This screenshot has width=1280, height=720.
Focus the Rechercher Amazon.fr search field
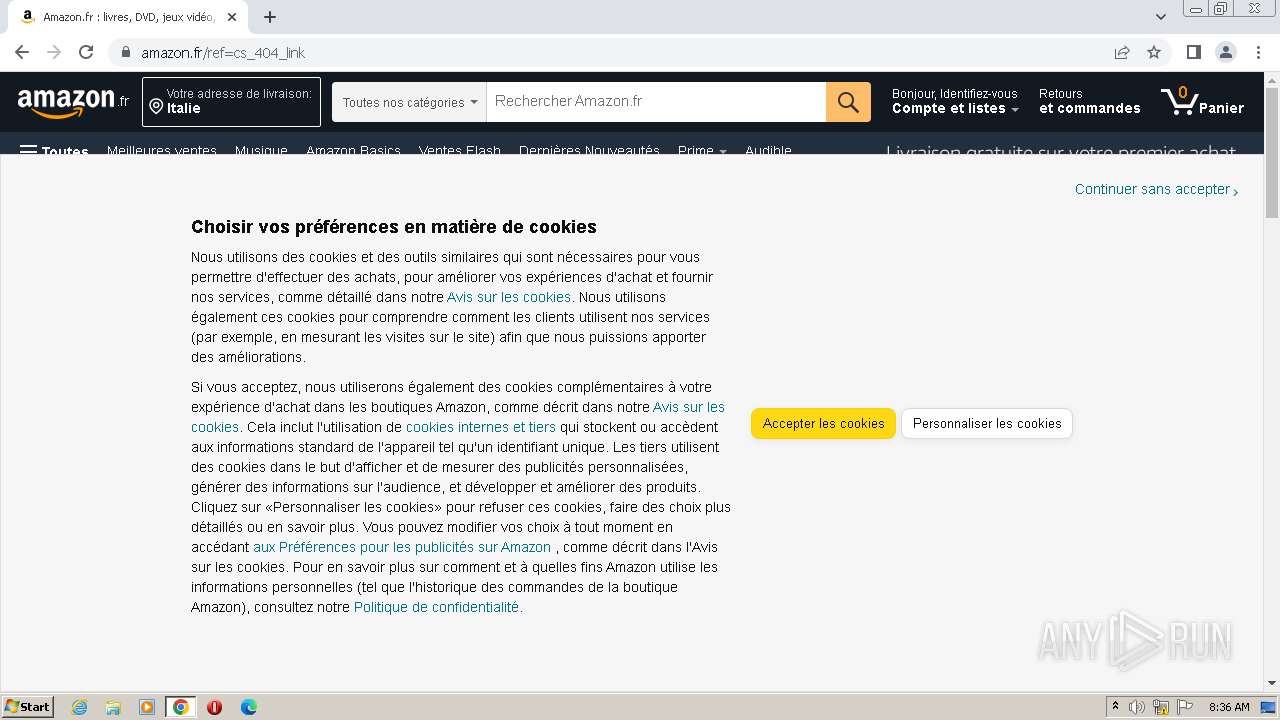[x=656, y=102]
